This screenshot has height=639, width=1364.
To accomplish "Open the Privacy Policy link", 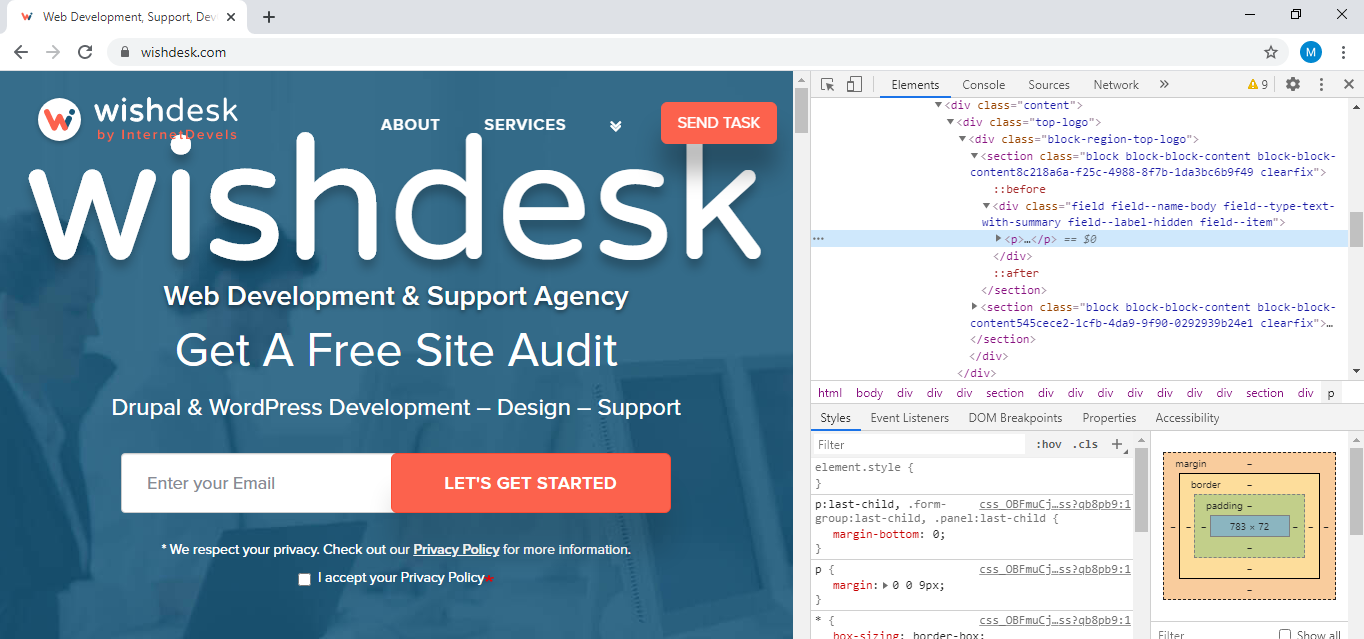I will pos(456,549).
